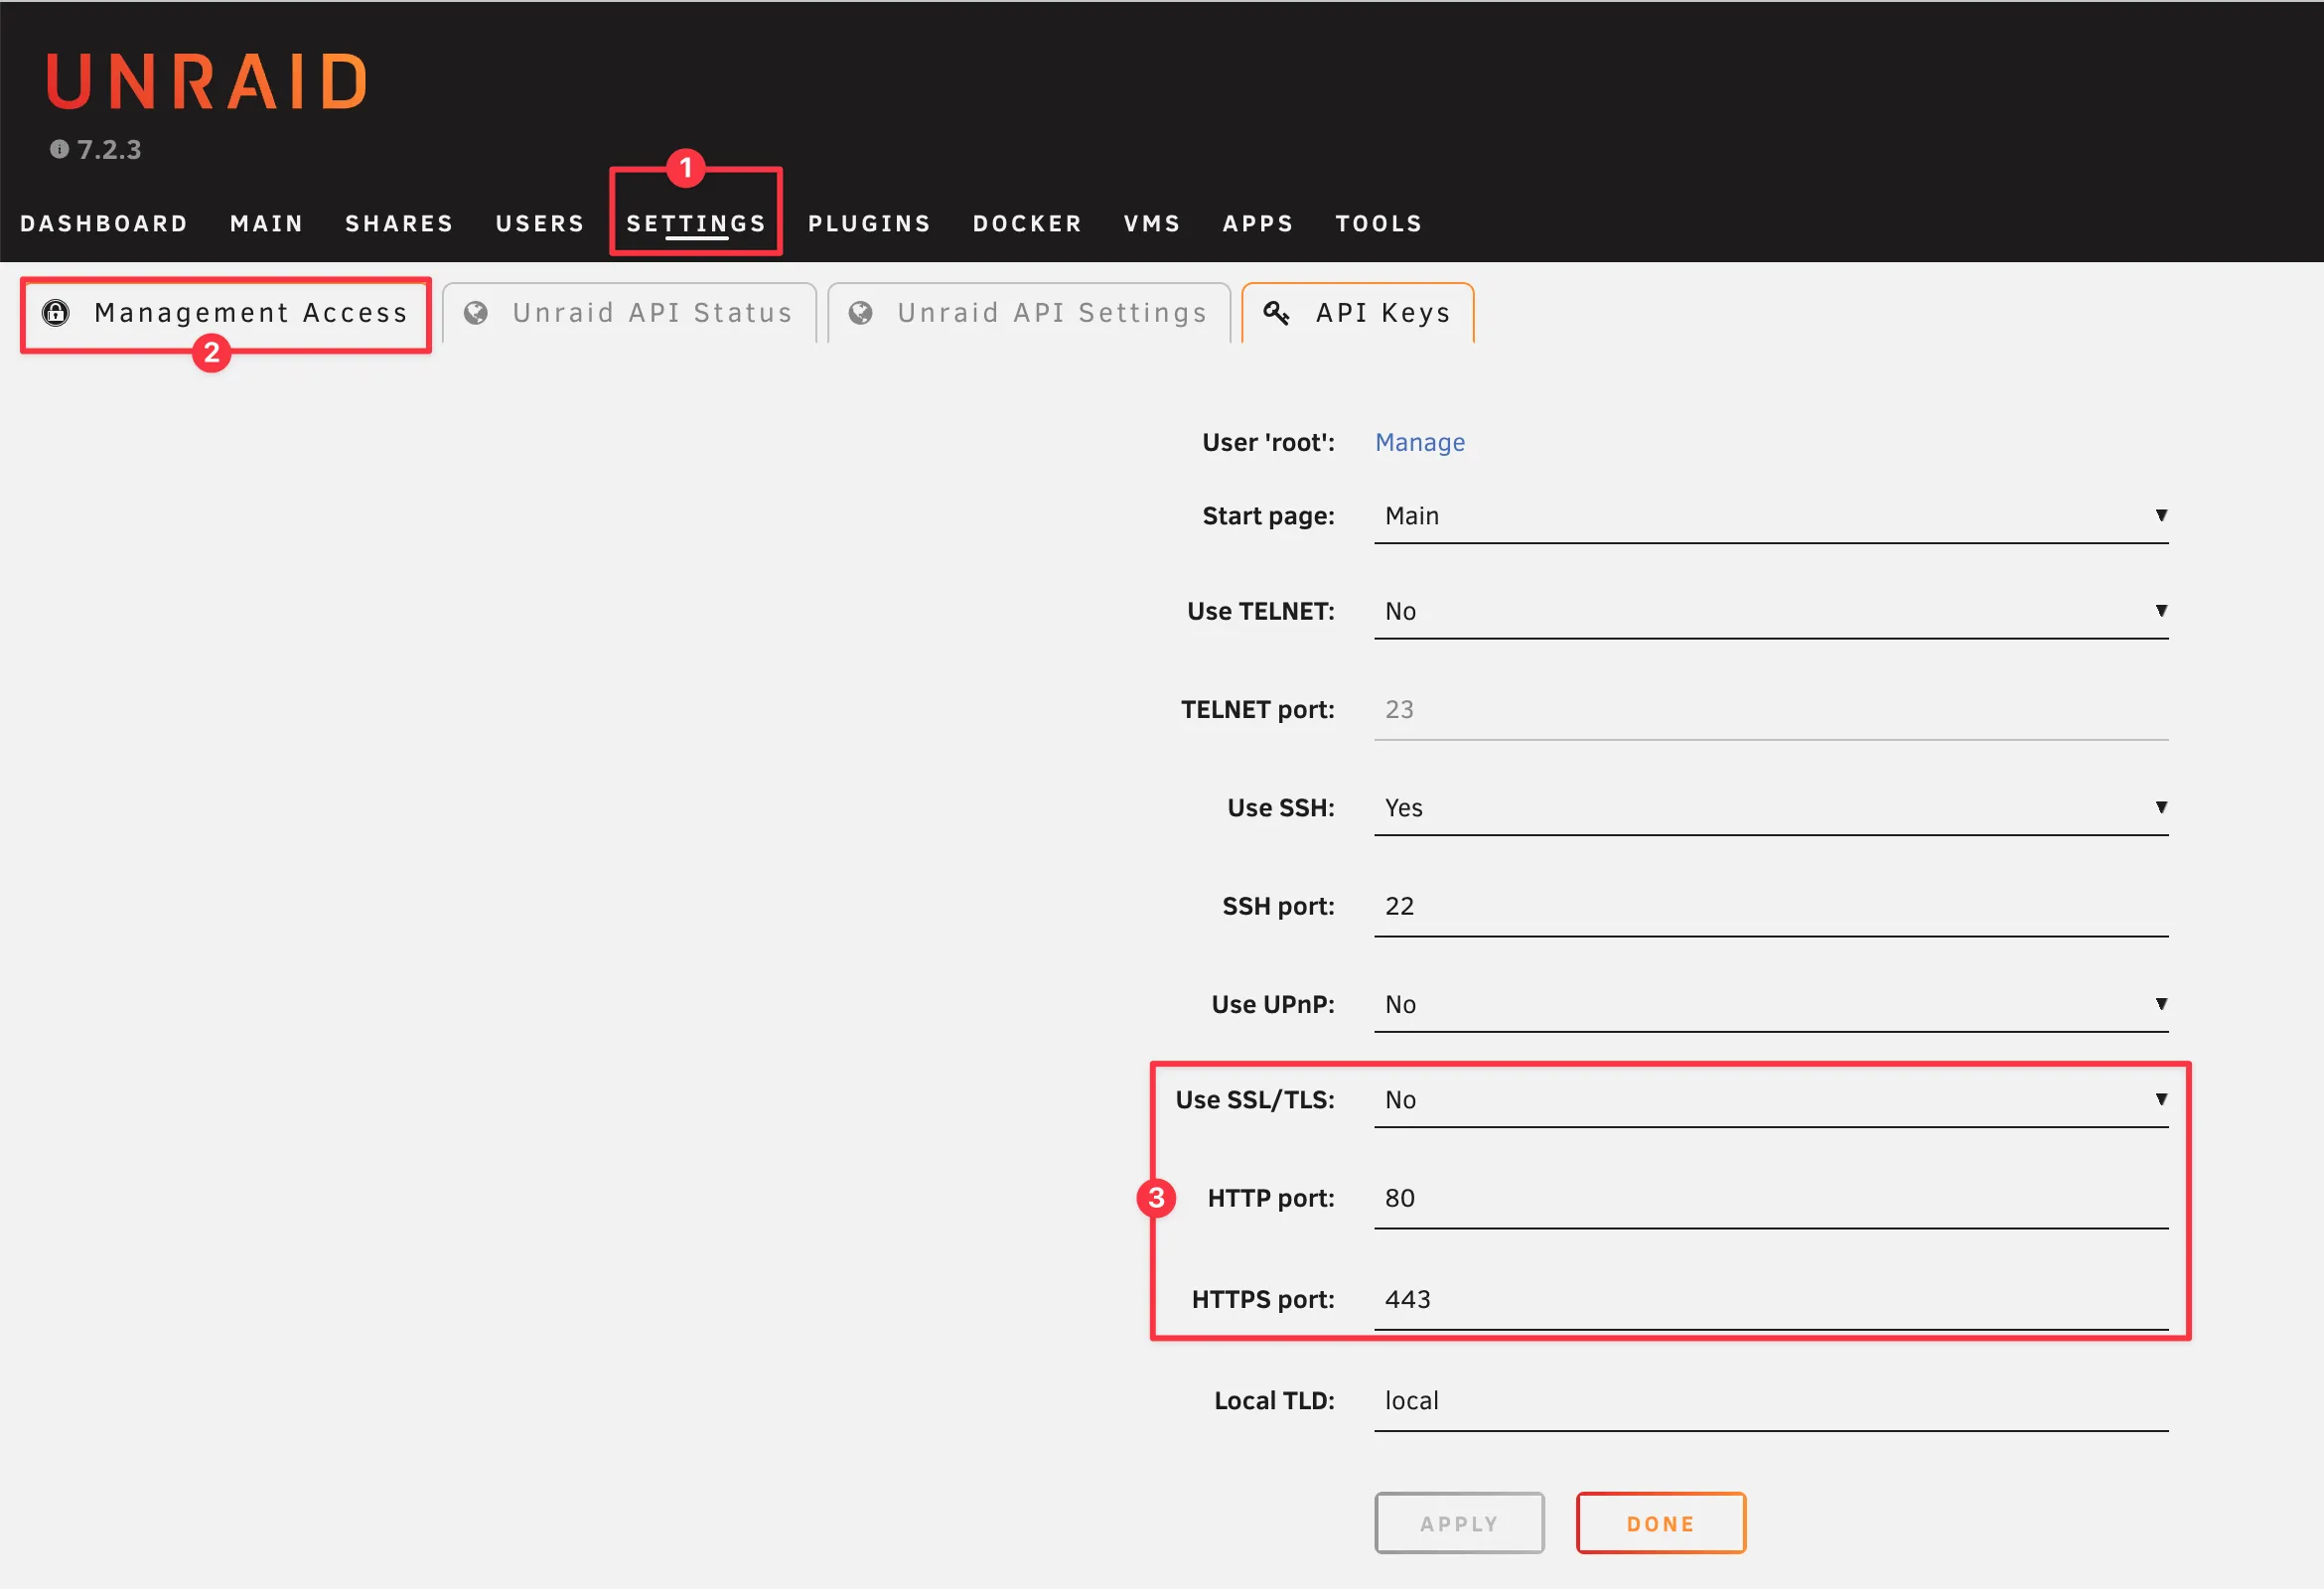Open the Use SSL/TLS dropdown
This screenshot has width=2324, height=1589.
(x=1771, y=1101)
